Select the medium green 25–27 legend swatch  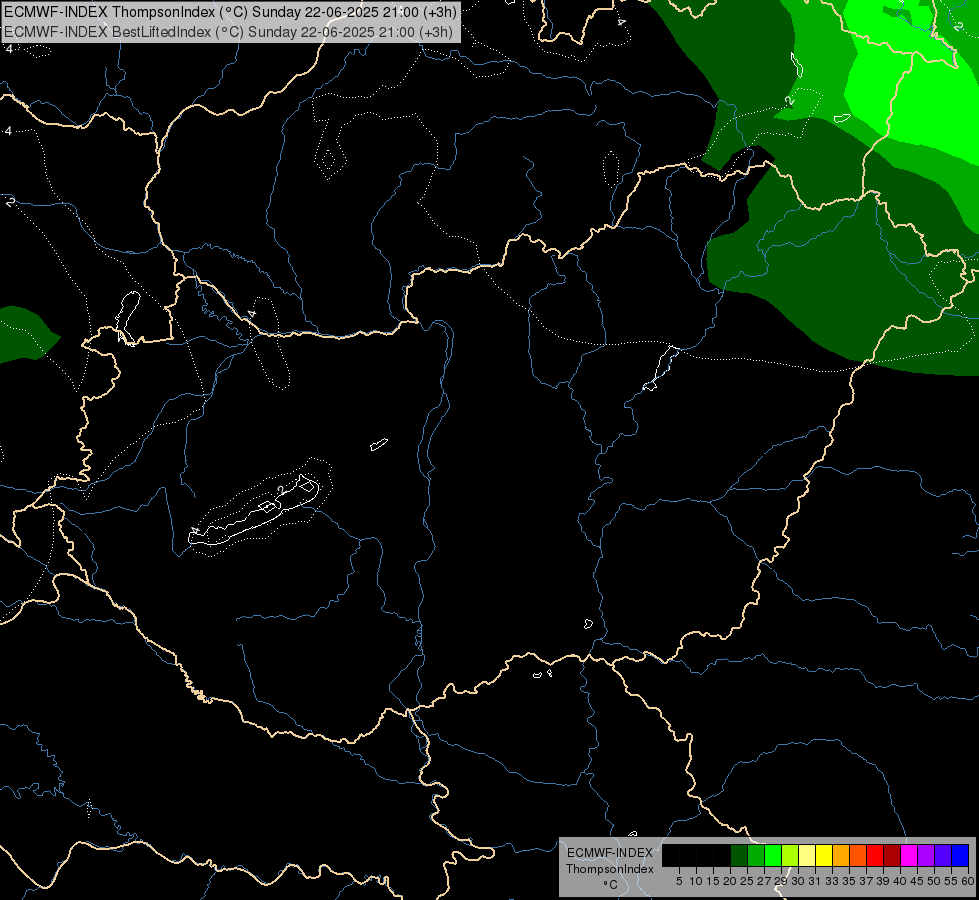[x=756, y=855]
